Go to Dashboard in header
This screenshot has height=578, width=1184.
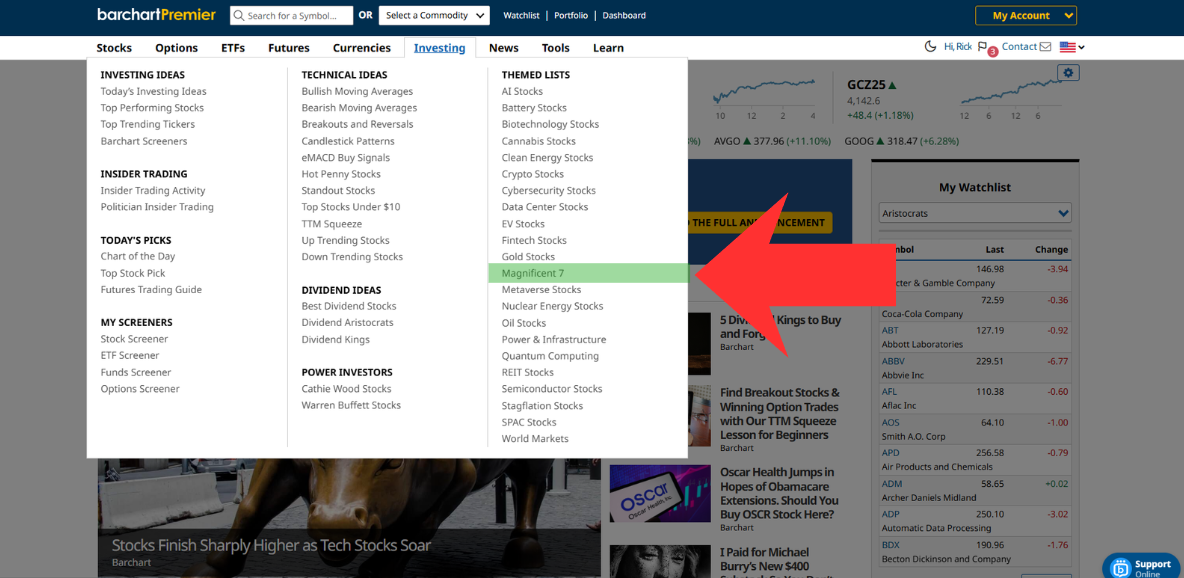pos(624,15)
